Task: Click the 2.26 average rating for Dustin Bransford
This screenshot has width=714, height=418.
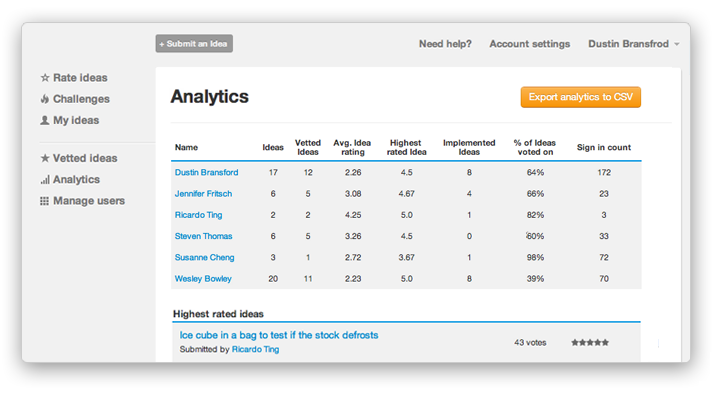Action: pos(353,173)
